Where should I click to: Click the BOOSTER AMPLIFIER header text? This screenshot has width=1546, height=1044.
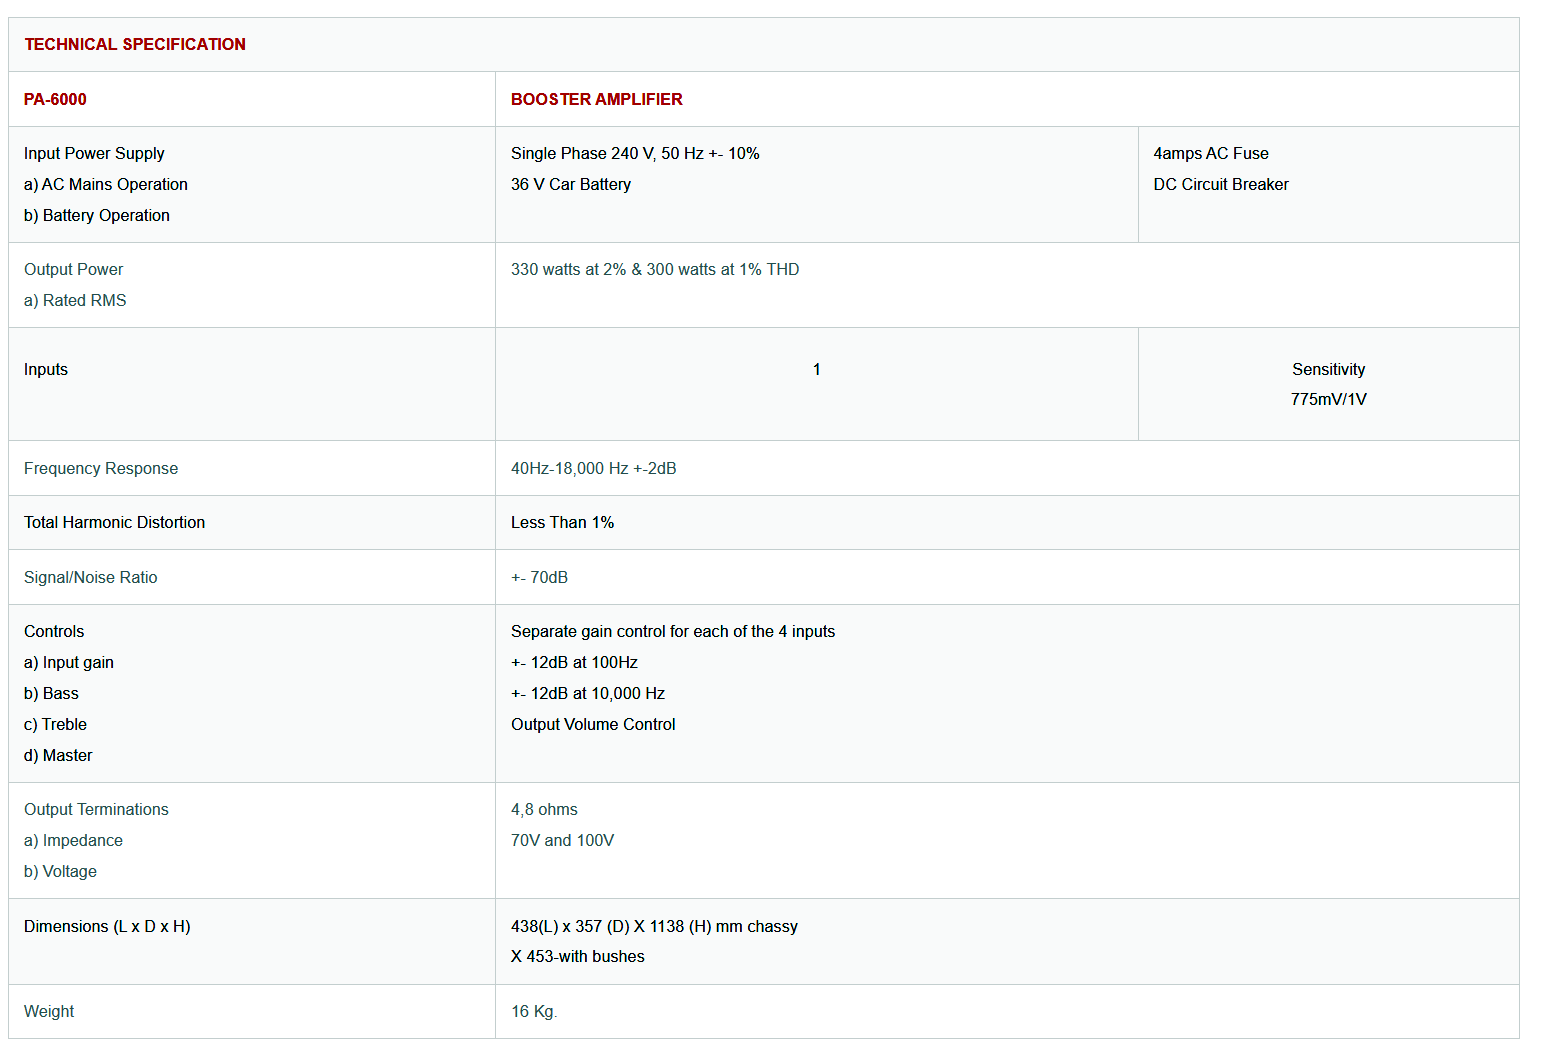[x=596, y=99]
